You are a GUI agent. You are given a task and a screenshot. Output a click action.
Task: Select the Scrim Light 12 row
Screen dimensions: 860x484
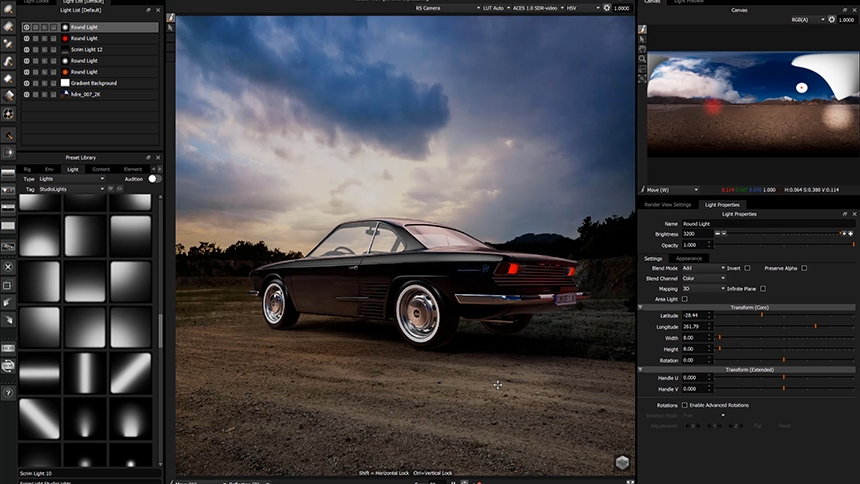tap(90, 49)
